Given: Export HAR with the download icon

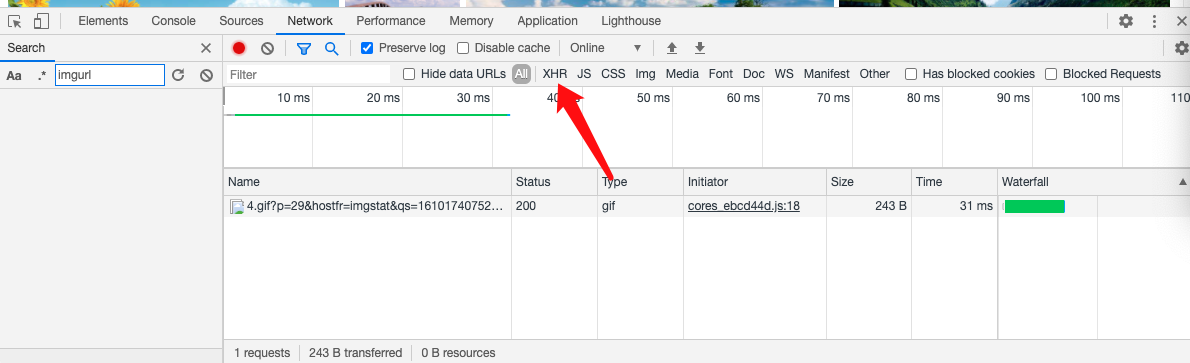Looking at the screenshot, I should (x=700, y=48).
